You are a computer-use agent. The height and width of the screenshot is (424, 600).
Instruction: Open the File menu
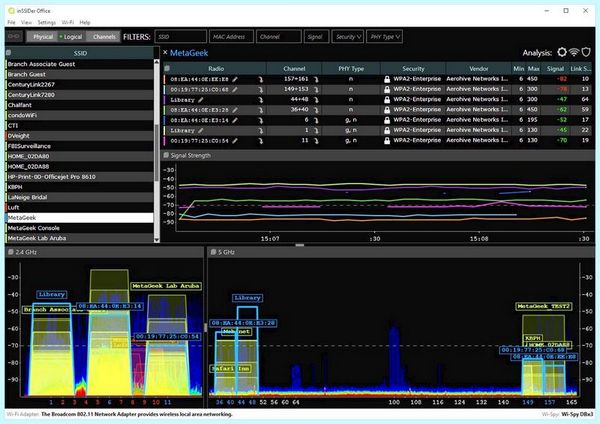tap(11, 22)
